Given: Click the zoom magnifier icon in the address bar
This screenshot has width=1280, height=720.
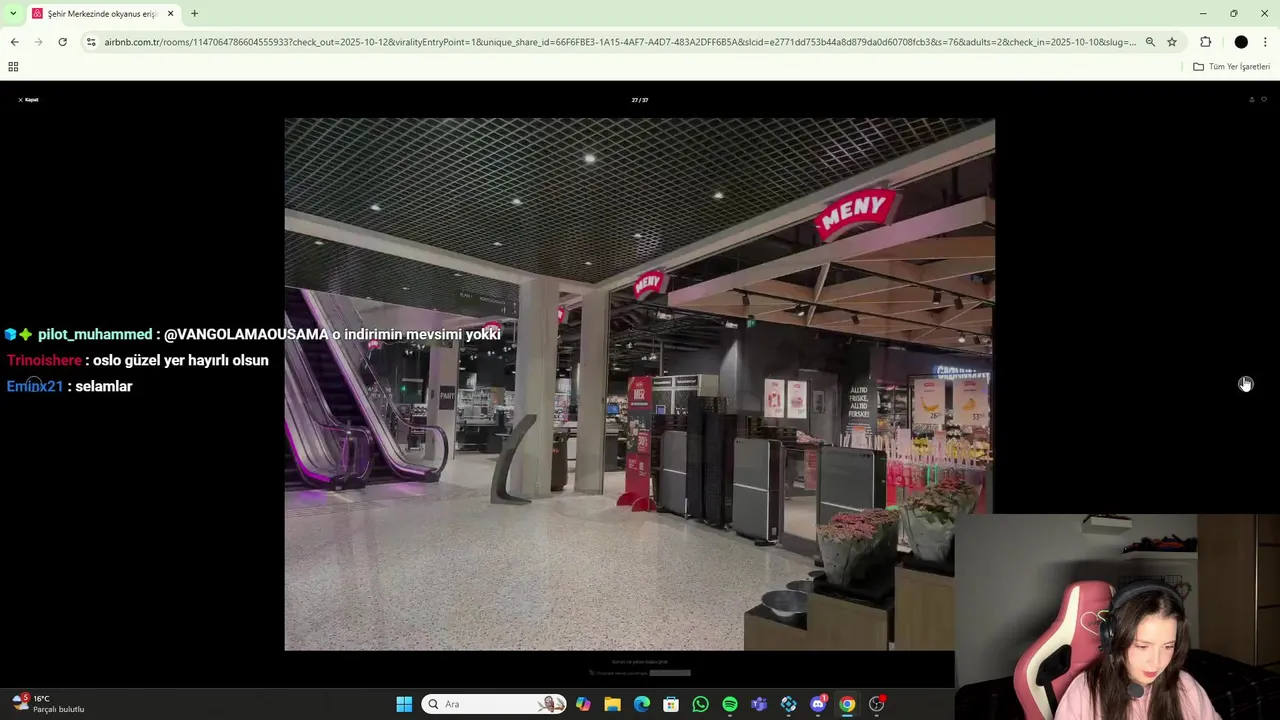Looking at the screenshot, I should (1150, 42).
